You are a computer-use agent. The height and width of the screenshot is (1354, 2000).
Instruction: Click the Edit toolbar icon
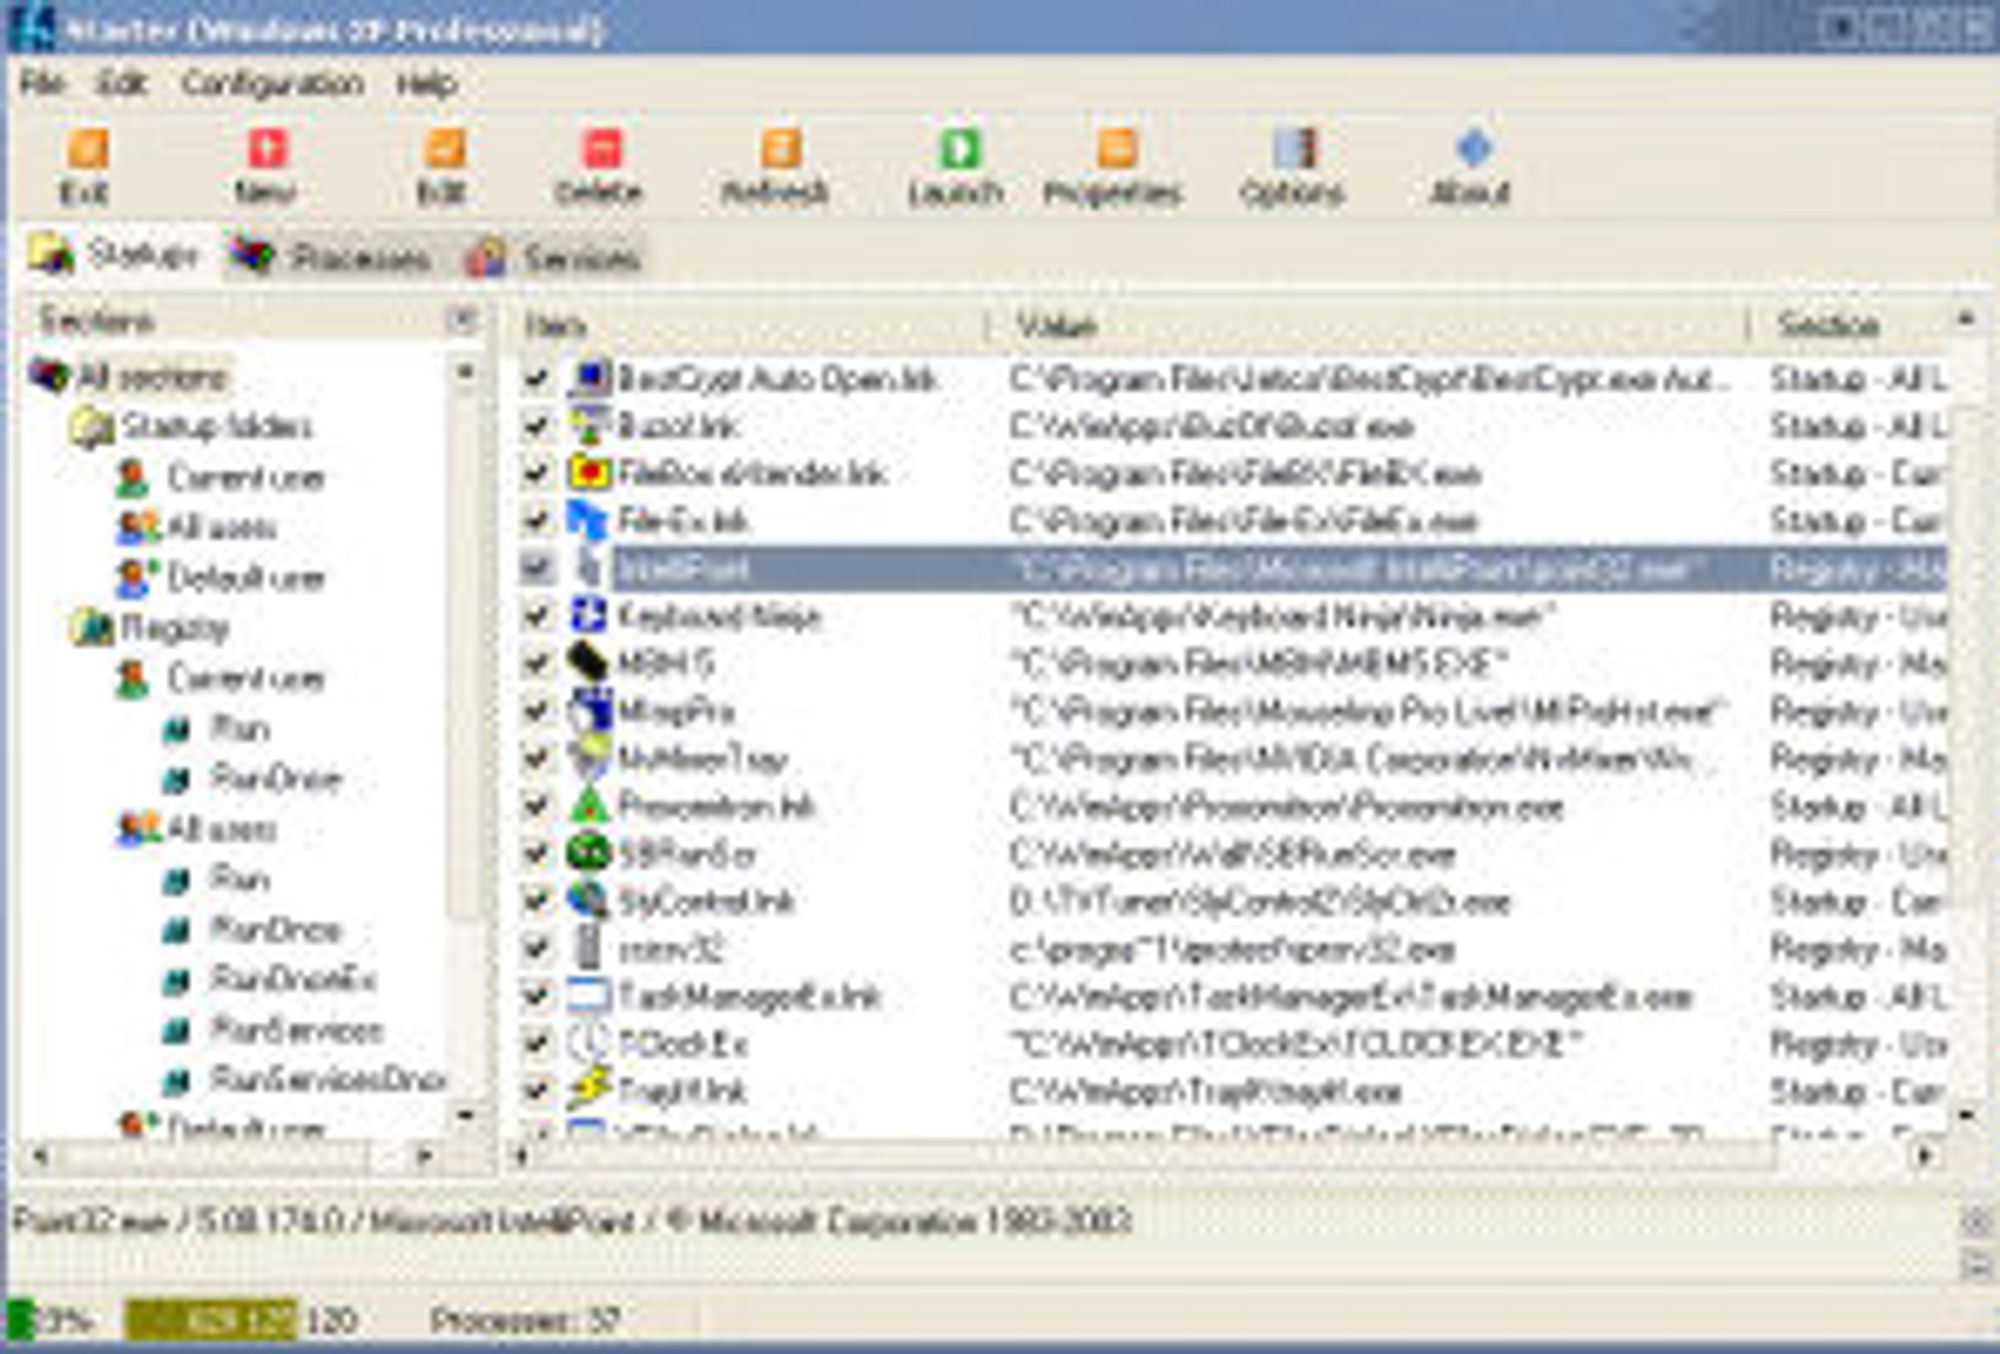(444, 150)
